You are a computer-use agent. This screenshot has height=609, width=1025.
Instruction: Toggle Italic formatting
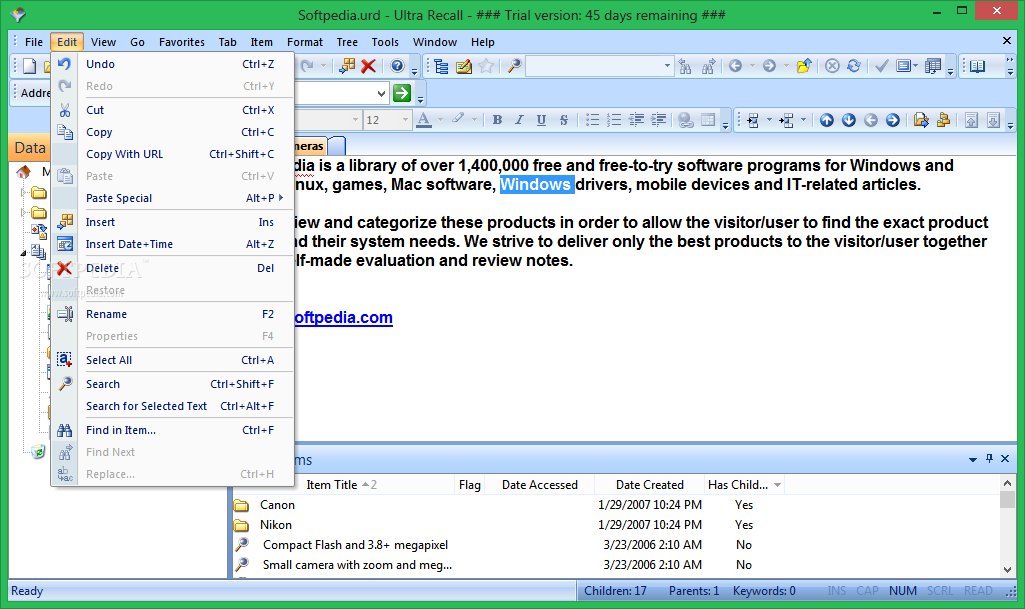coord(519,120)
